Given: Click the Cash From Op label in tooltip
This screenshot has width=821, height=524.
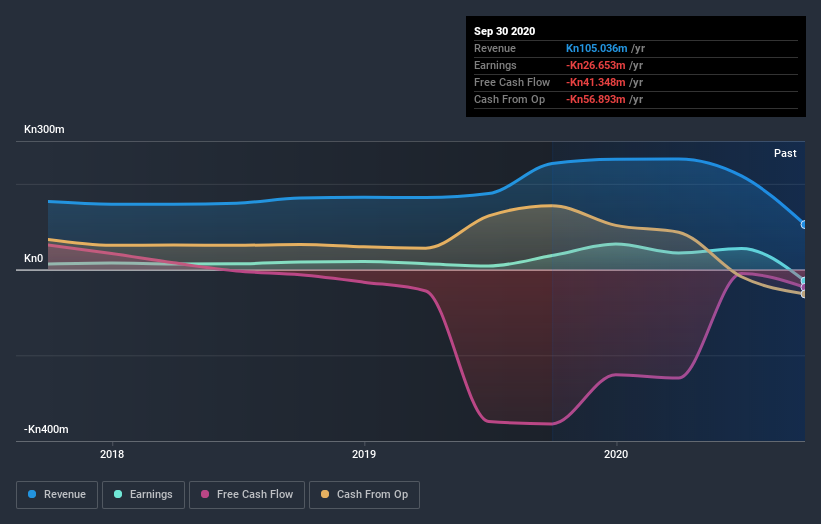Looking at the screenshot, I should 509,99.
